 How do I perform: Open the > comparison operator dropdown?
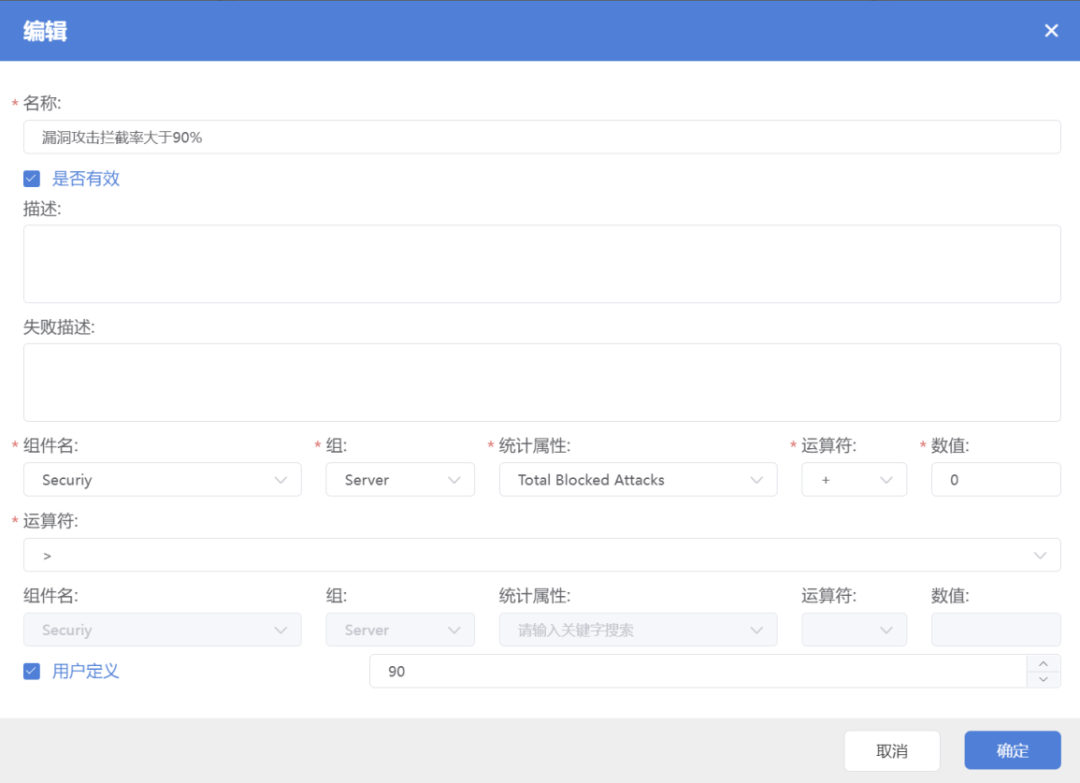(541, 555)
